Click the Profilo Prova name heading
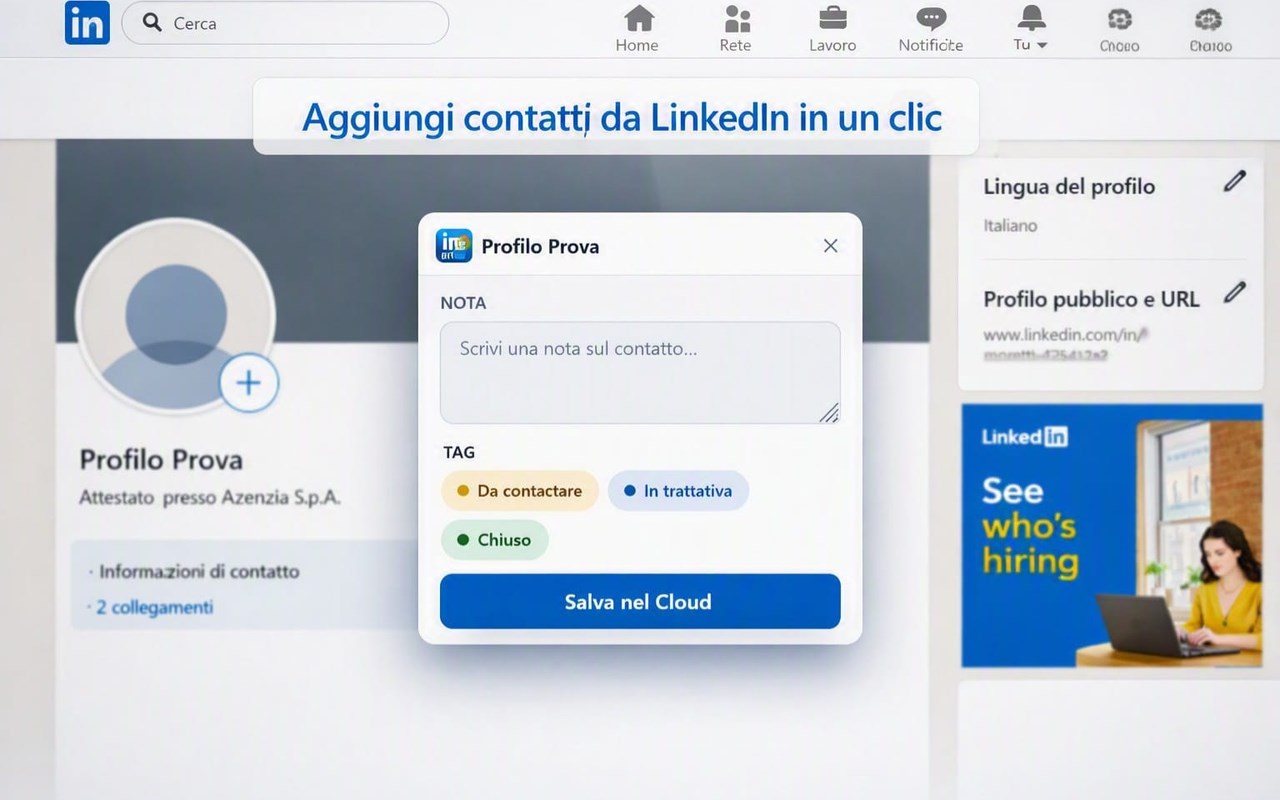Viewport: 1280px width, 800px height. pos(161,460)
